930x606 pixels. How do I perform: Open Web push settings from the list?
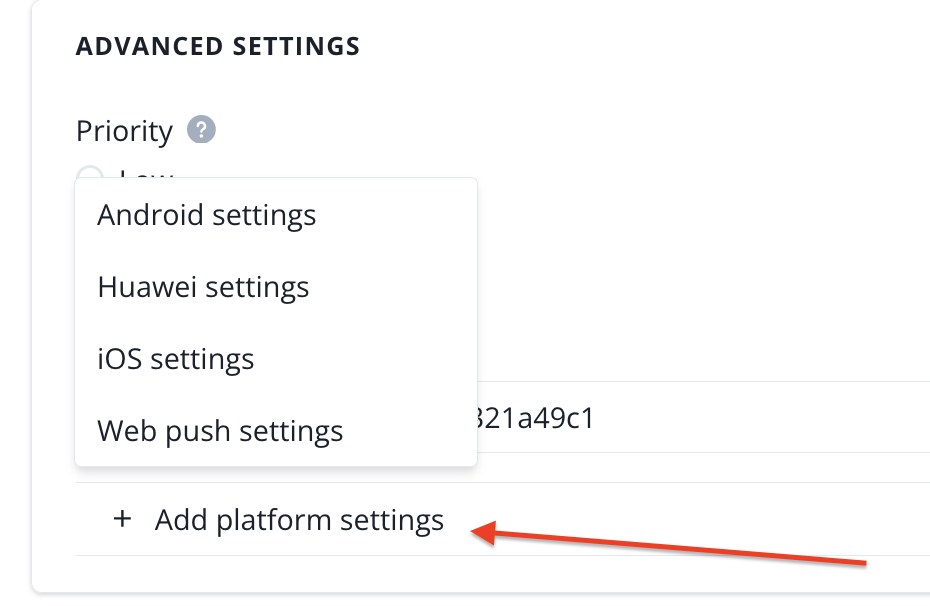click(x=220, y=431)
